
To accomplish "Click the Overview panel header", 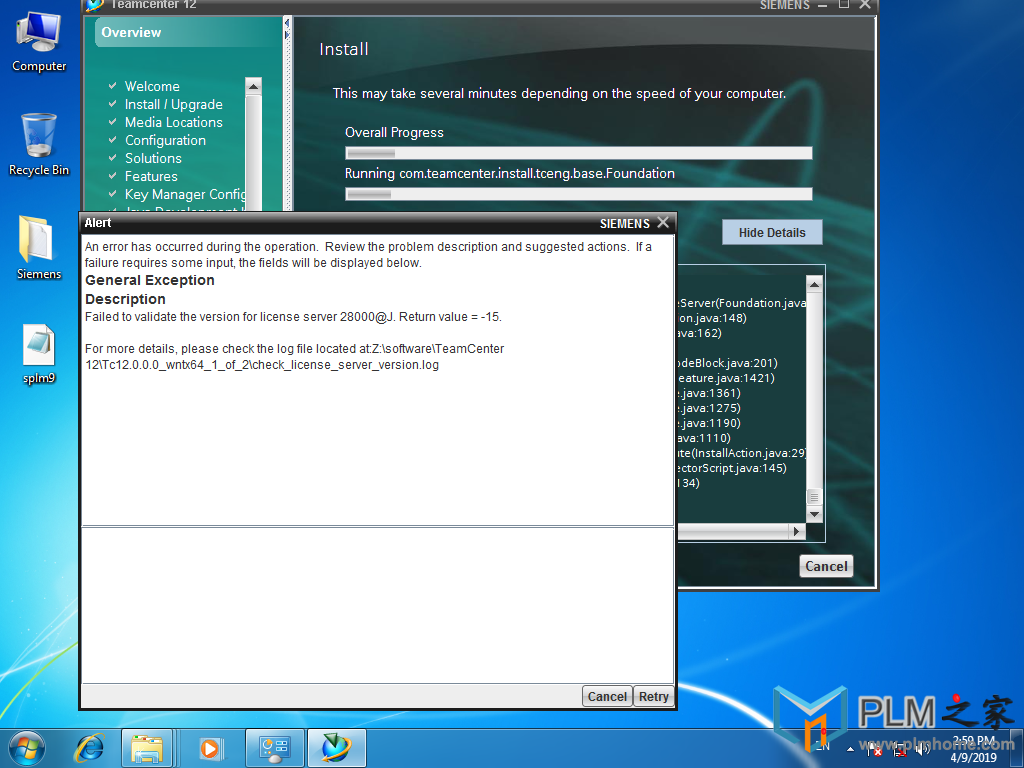I will [187, 33].
